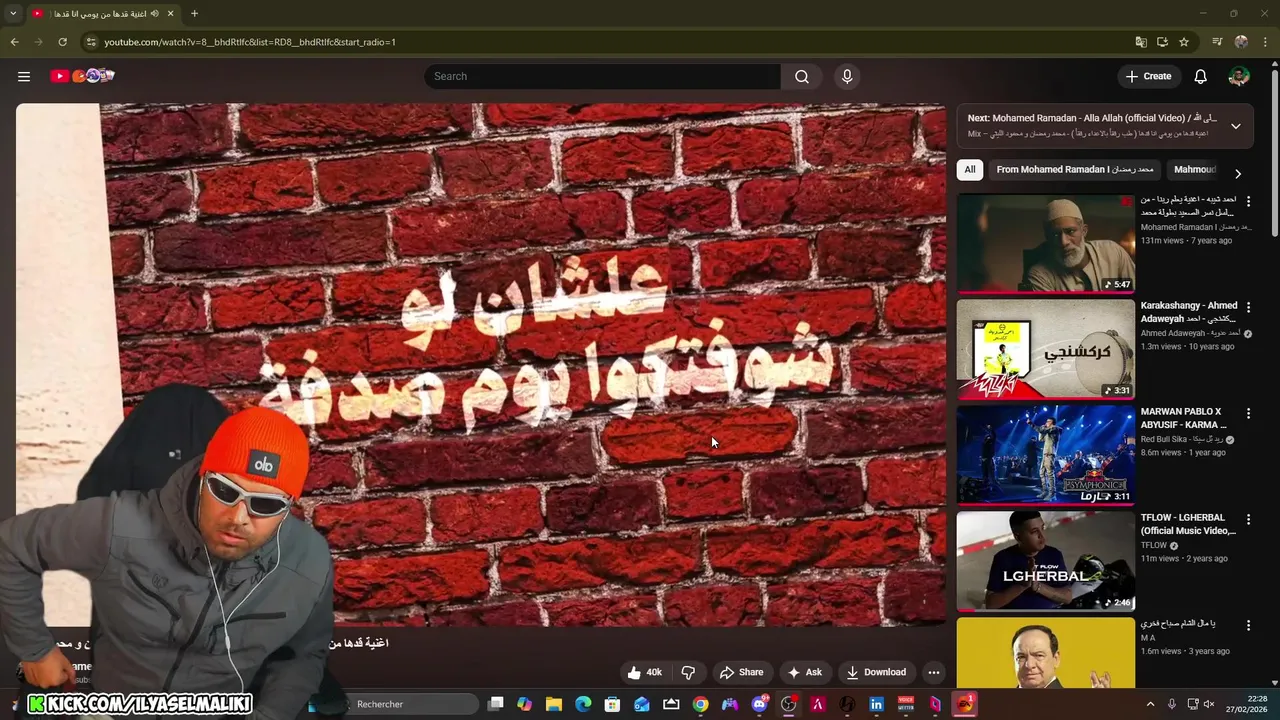Open Chrome profile avatar
The width and height of the screenshot is (1280, 720).
coord(1241,42)
